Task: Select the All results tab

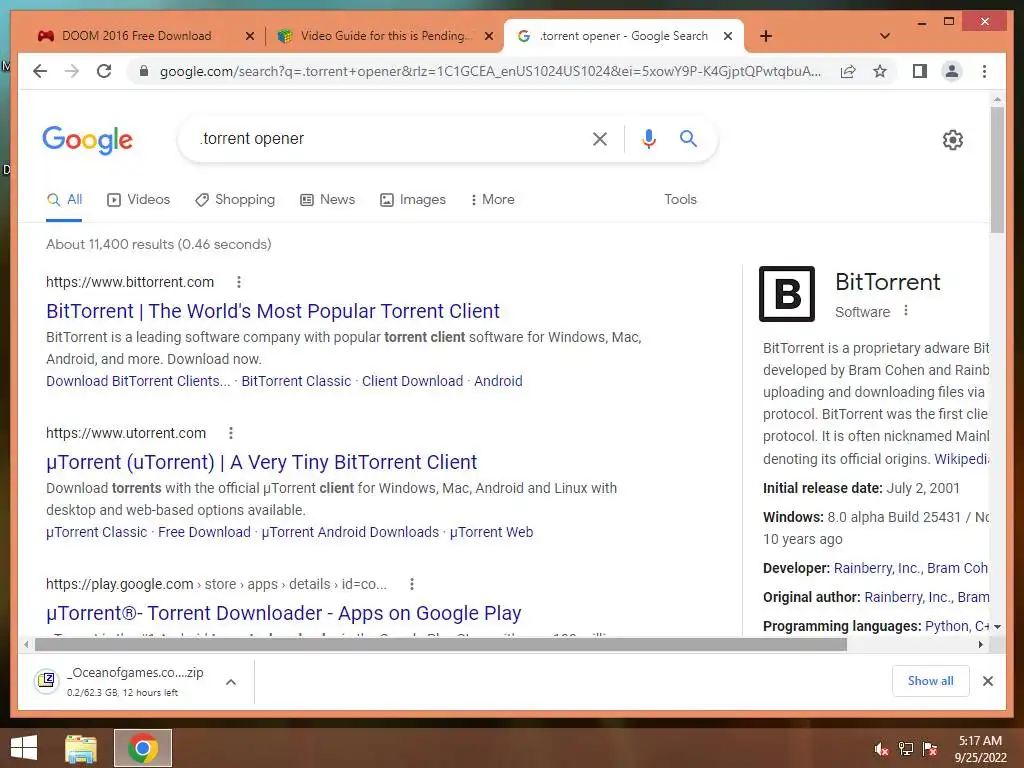Action: tap(65, 199)
